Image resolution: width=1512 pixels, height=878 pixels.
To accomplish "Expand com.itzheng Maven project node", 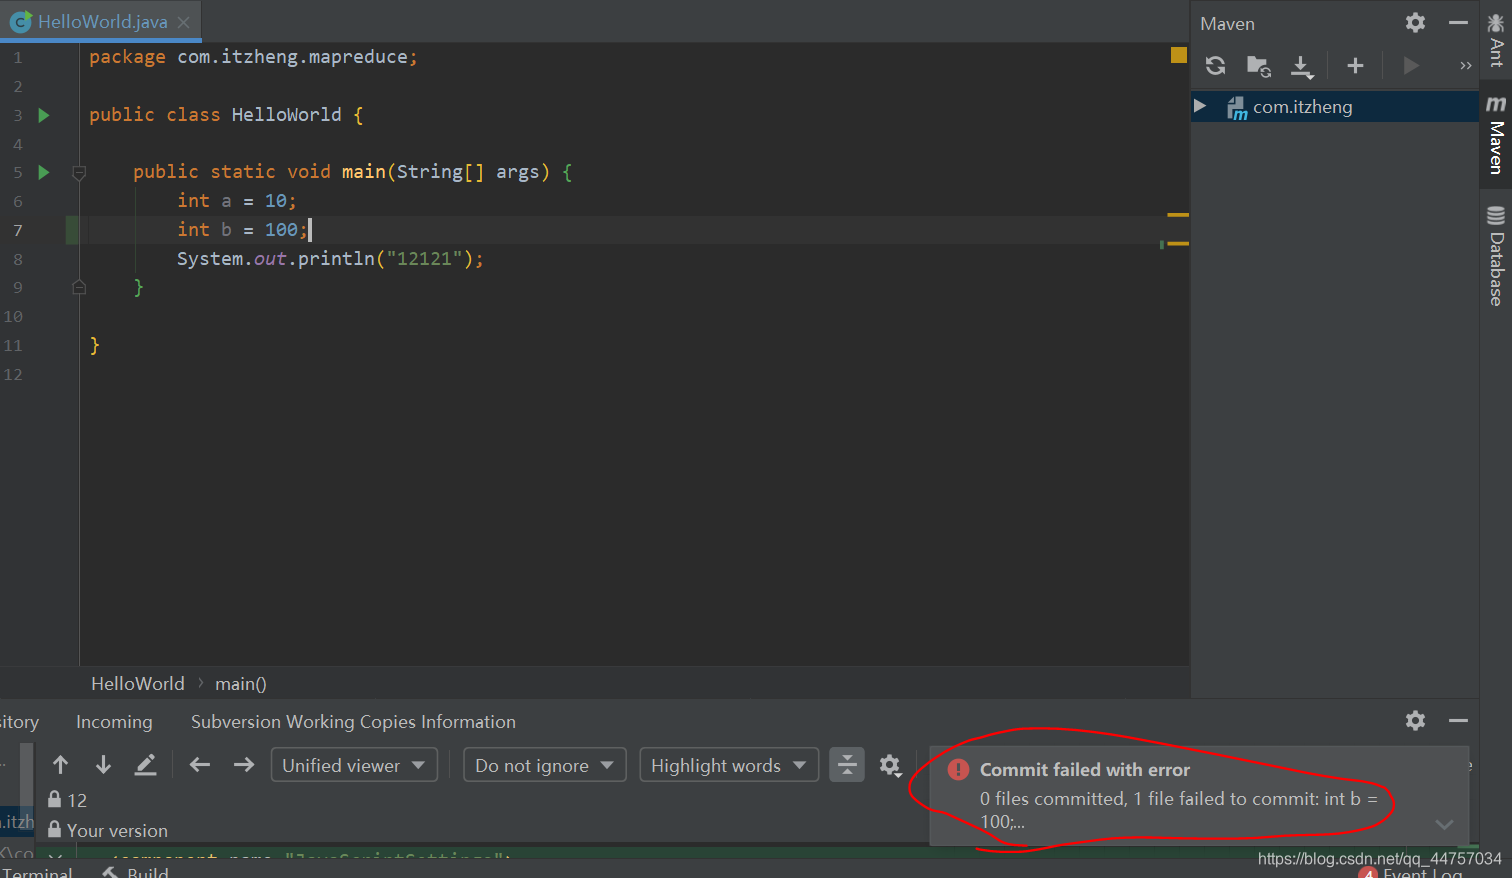I will pos(1200,106).
